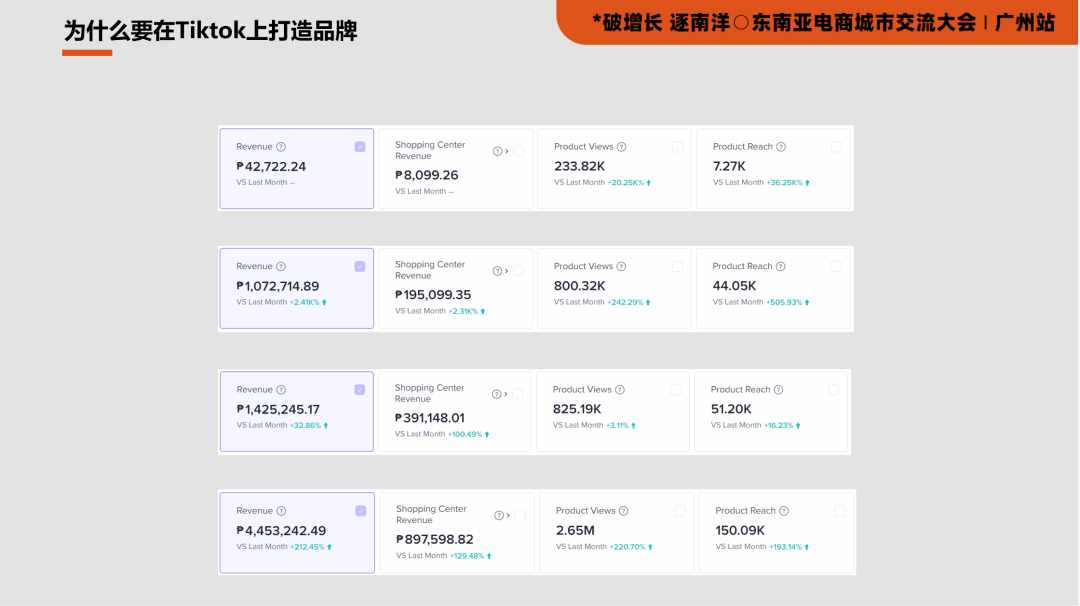Click the Product Reach value 7.27K

coord(729,167)
